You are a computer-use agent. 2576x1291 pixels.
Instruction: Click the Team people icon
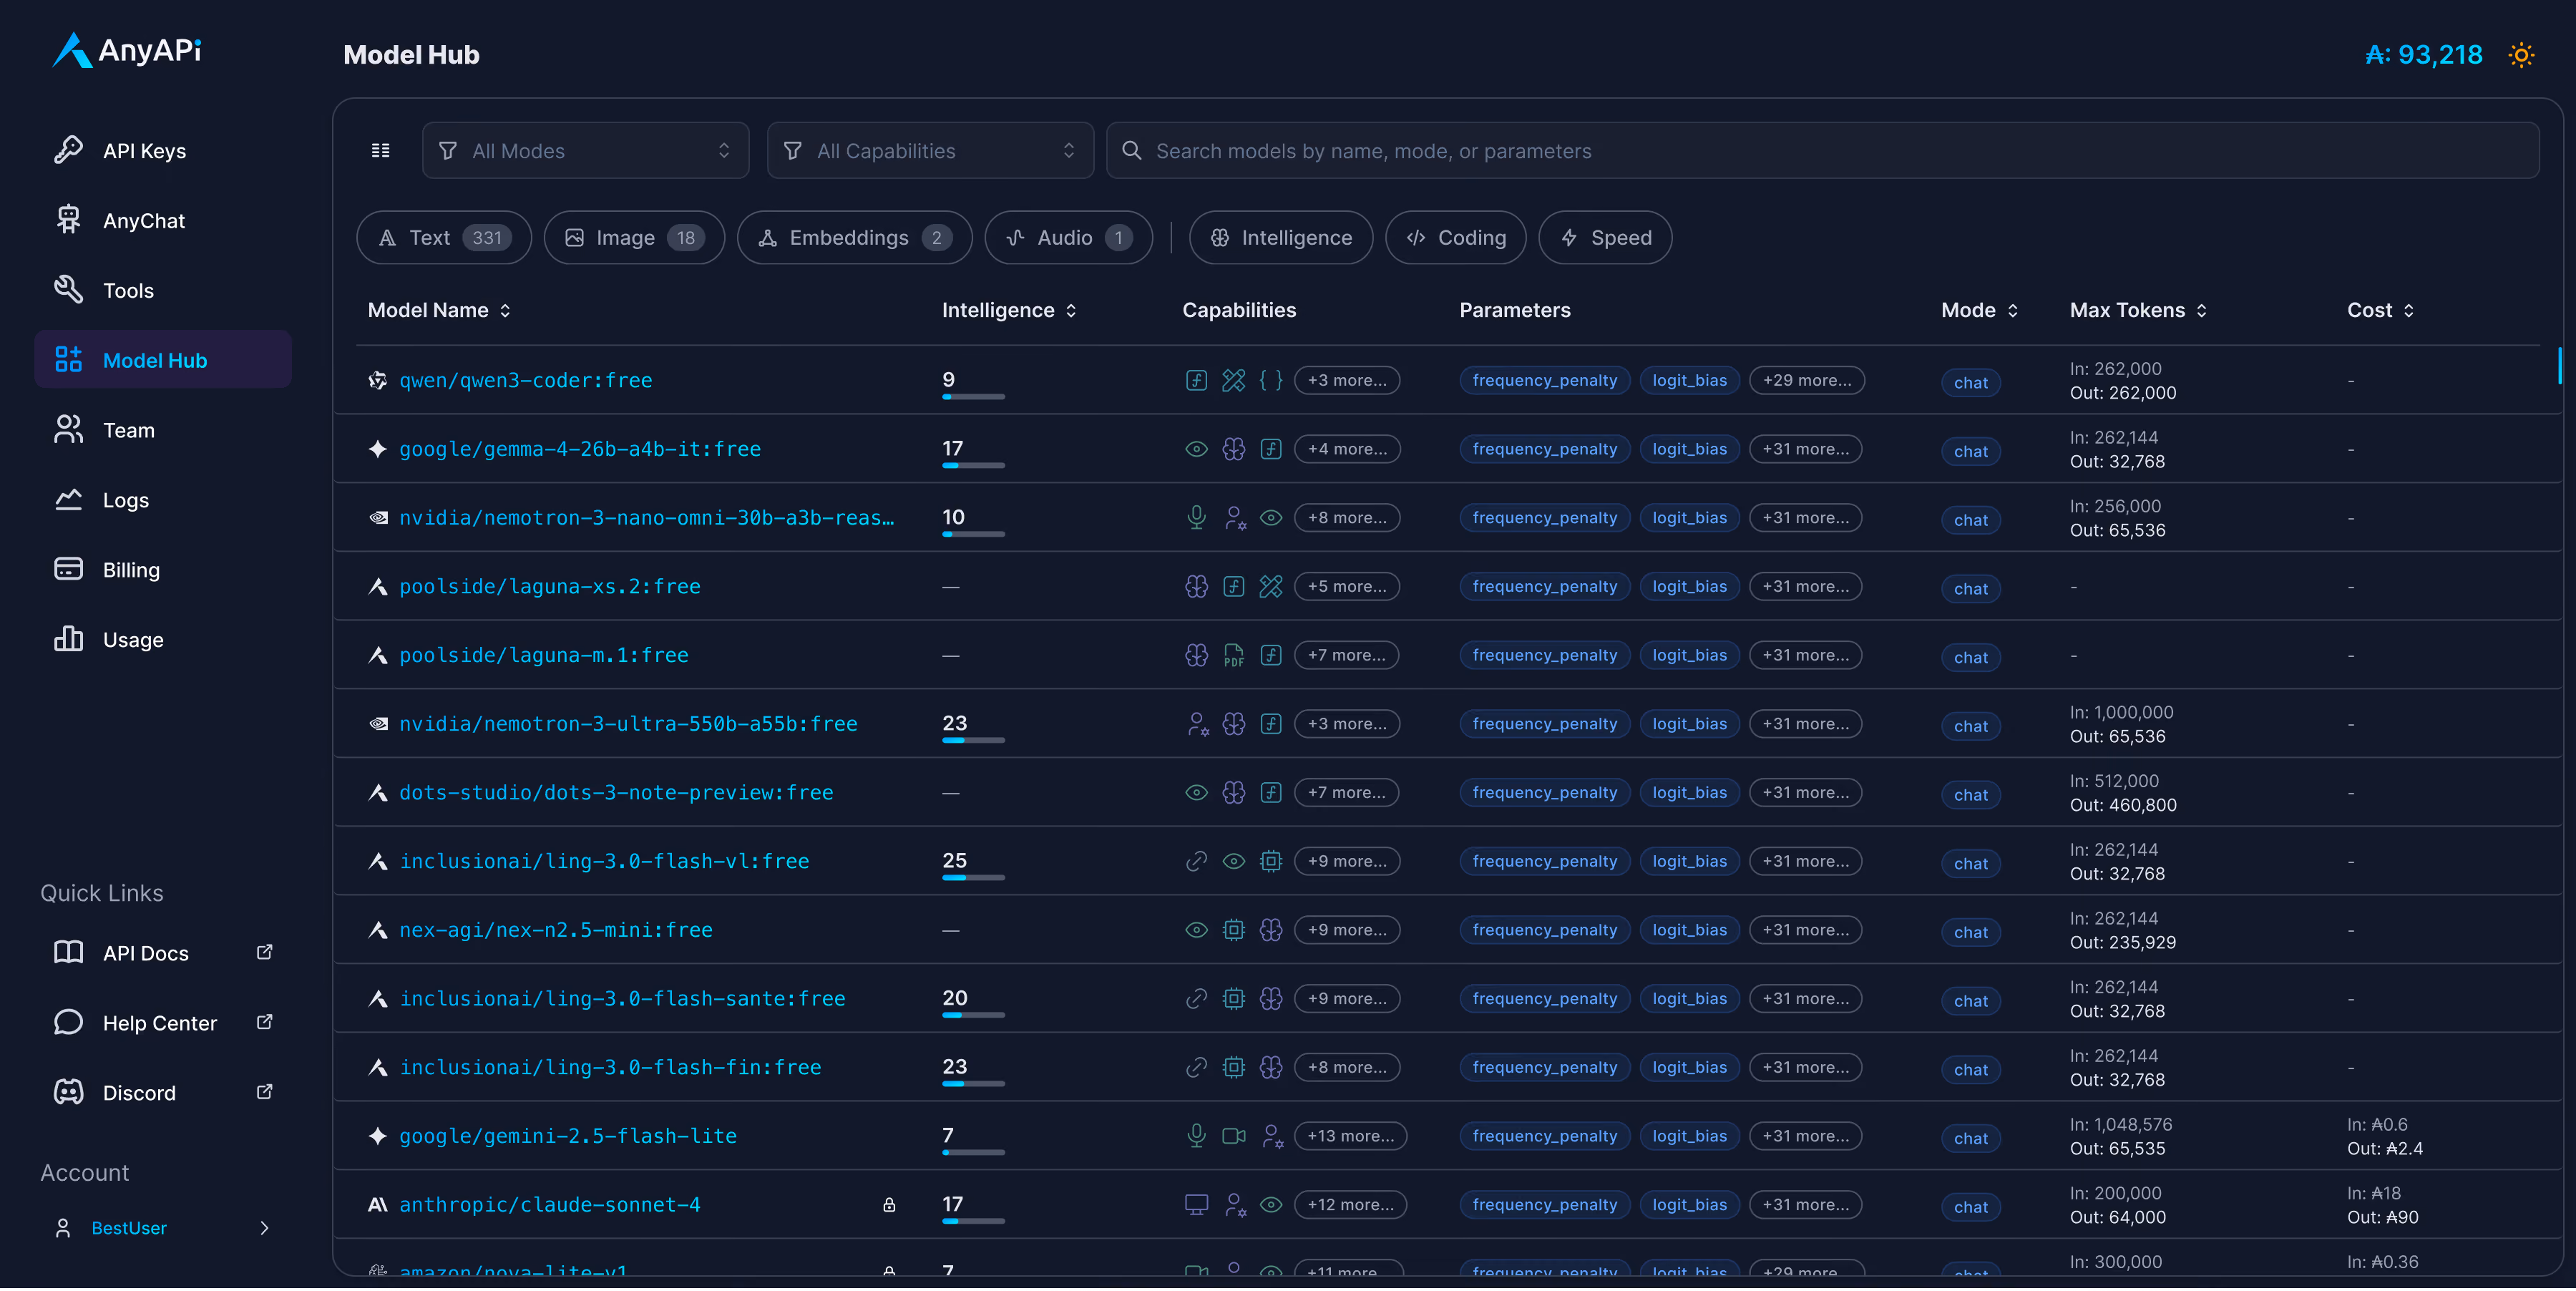tap(68, 429)
